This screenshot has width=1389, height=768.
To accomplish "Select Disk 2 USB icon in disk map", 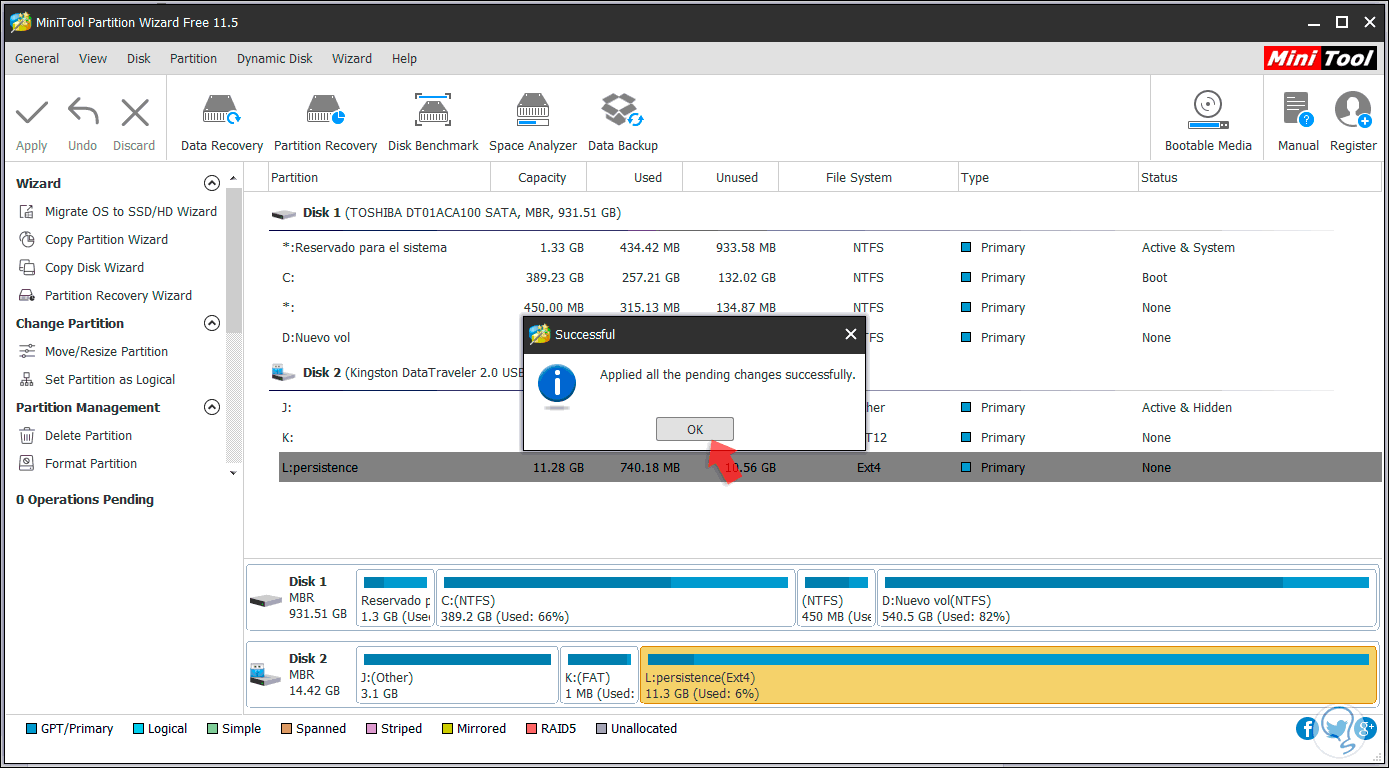I will click(265, 675).
